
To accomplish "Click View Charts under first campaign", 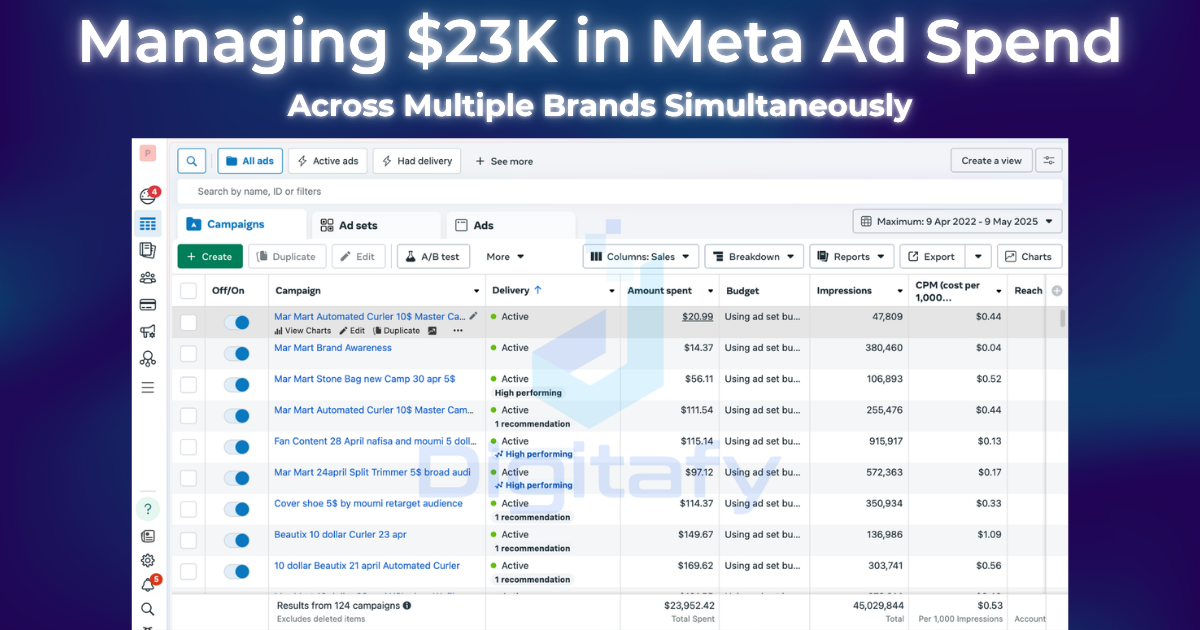I will (303, 331).
